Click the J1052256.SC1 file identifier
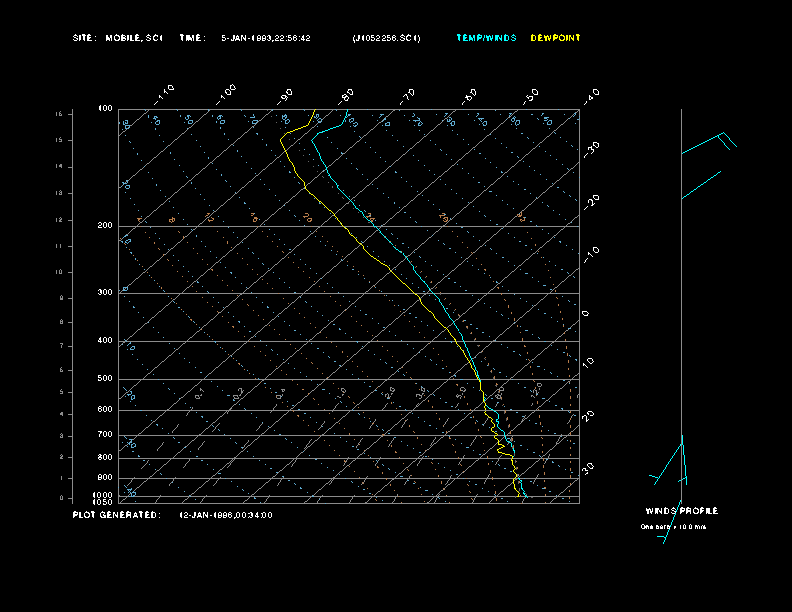The height and width of the screenshot is (612, 792). pos(386,38)
